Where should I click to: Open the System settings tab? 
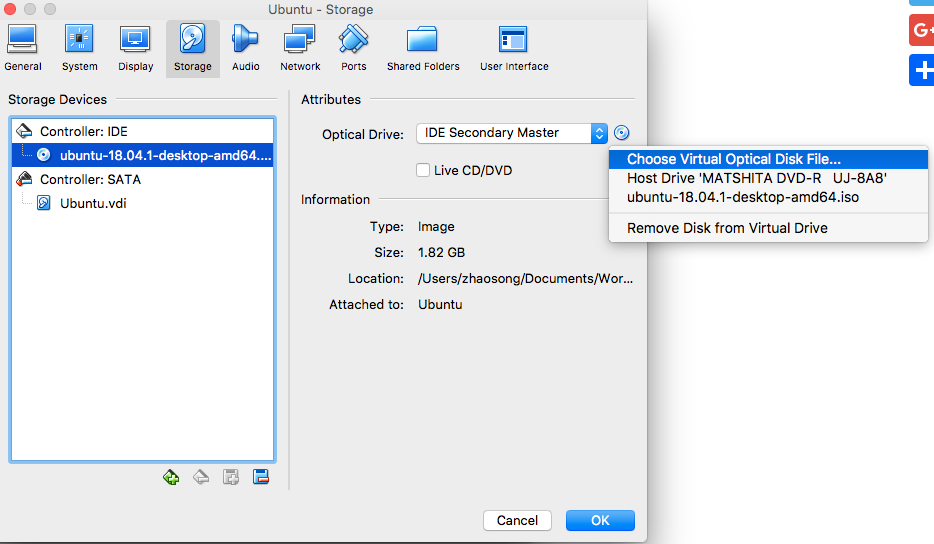(79, 48)
